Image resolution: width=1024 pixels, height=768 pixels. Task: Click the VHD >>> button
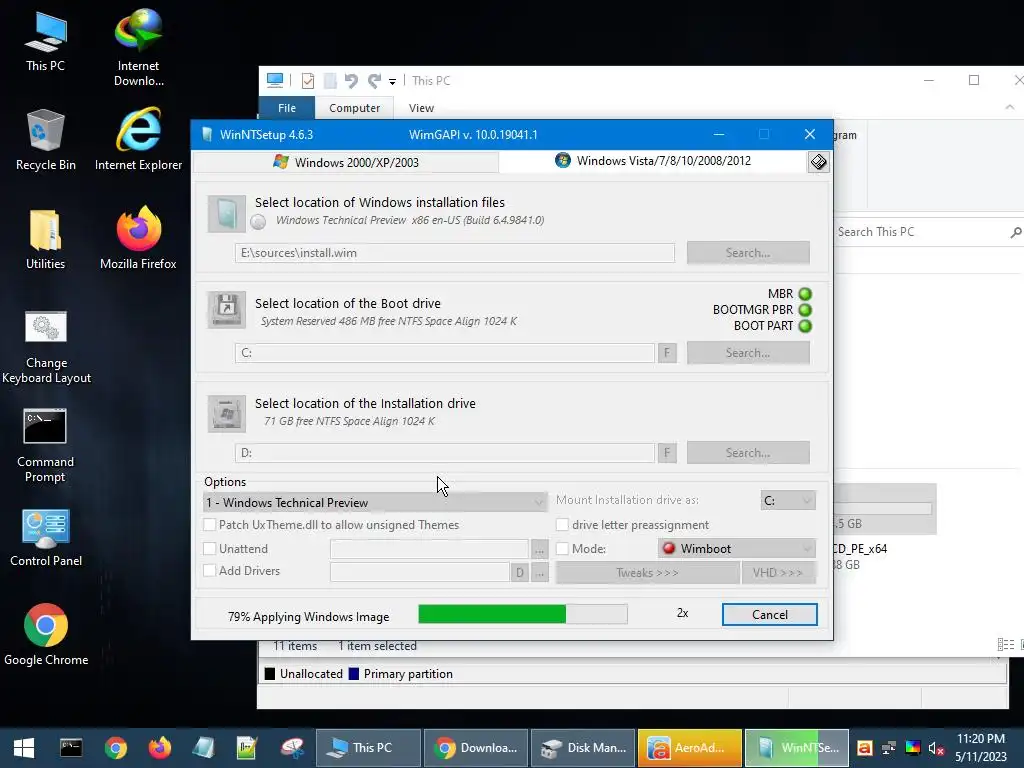[x=777, y=573]
